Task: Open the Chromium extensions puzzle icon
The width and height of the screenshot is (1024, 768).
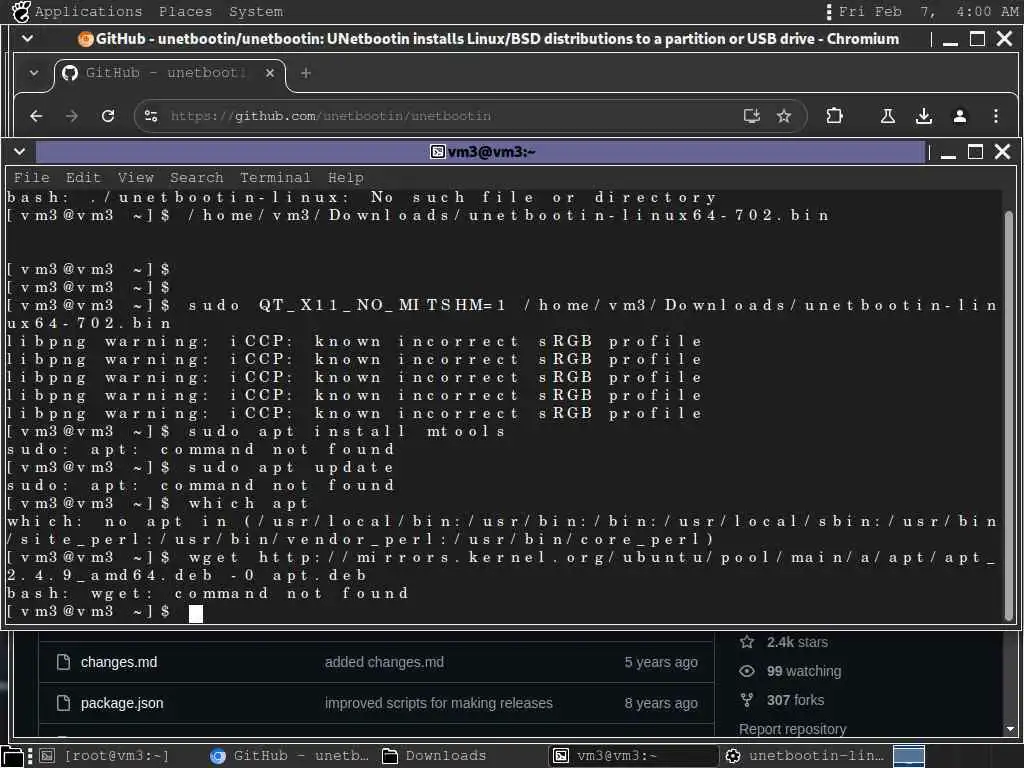Action: click(x=834, y=116)
